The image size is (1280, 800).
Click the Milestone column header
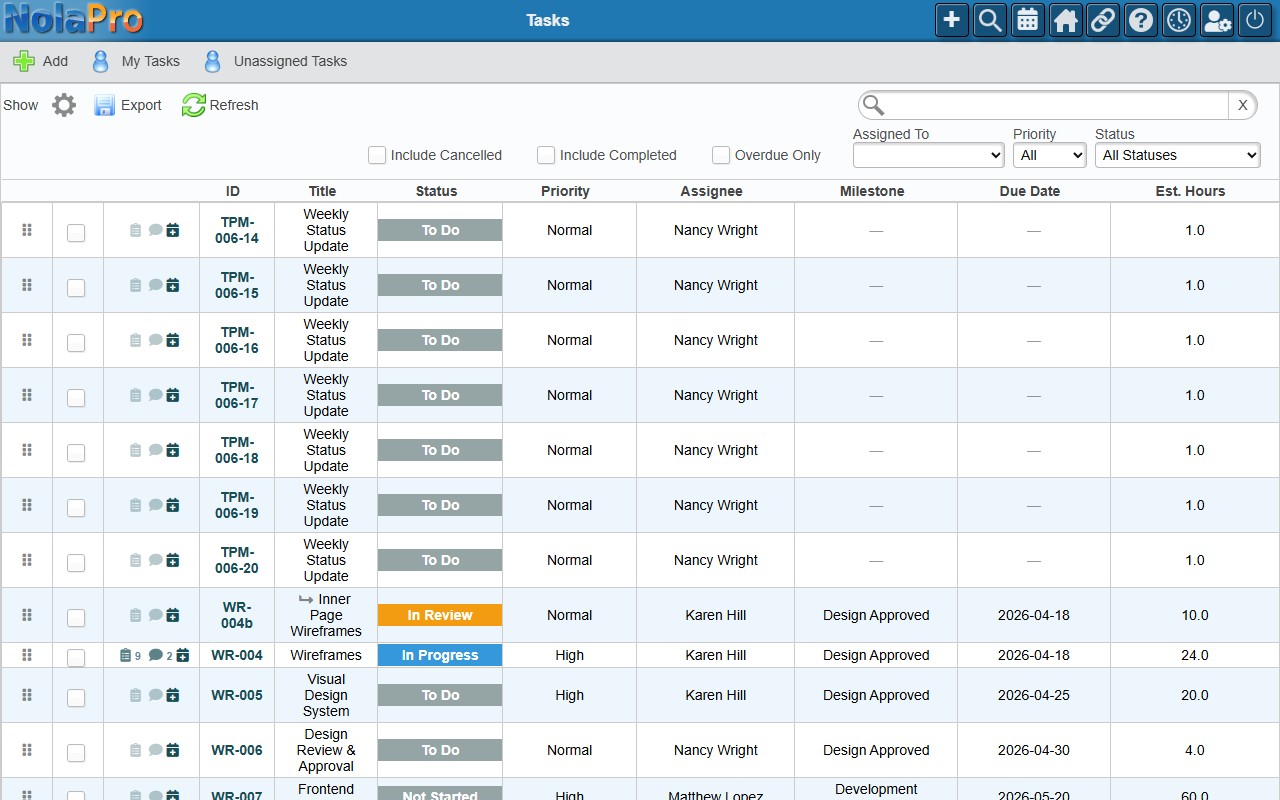point(872,191)
